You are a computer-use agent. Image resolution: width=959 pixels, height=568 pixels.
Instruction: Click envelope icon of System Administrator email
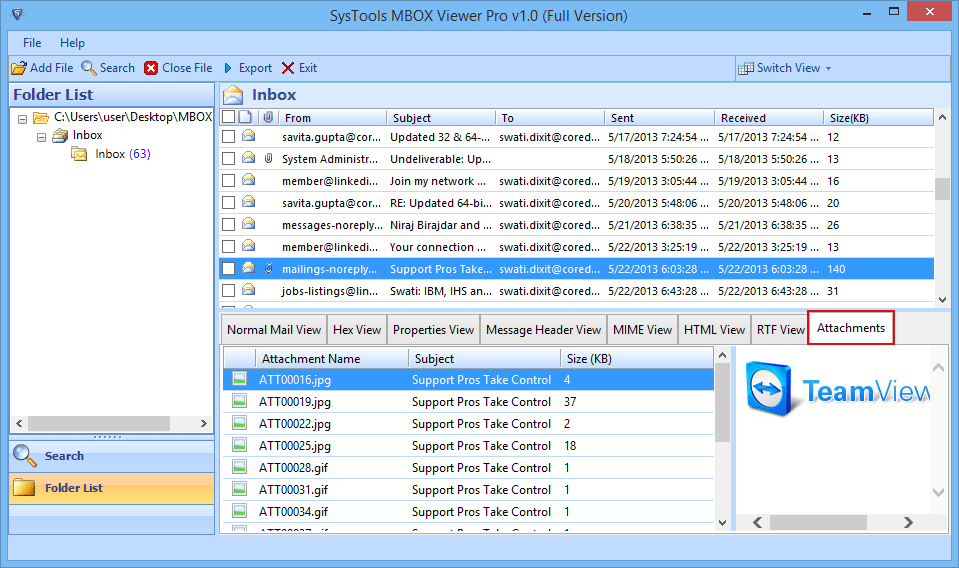[x=248, y=158]
